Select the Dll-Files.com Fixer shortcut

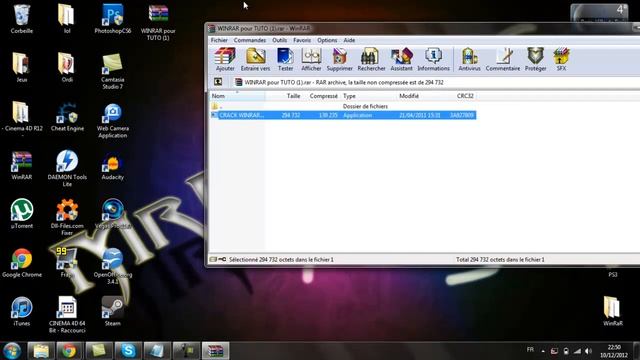(67, 217)
